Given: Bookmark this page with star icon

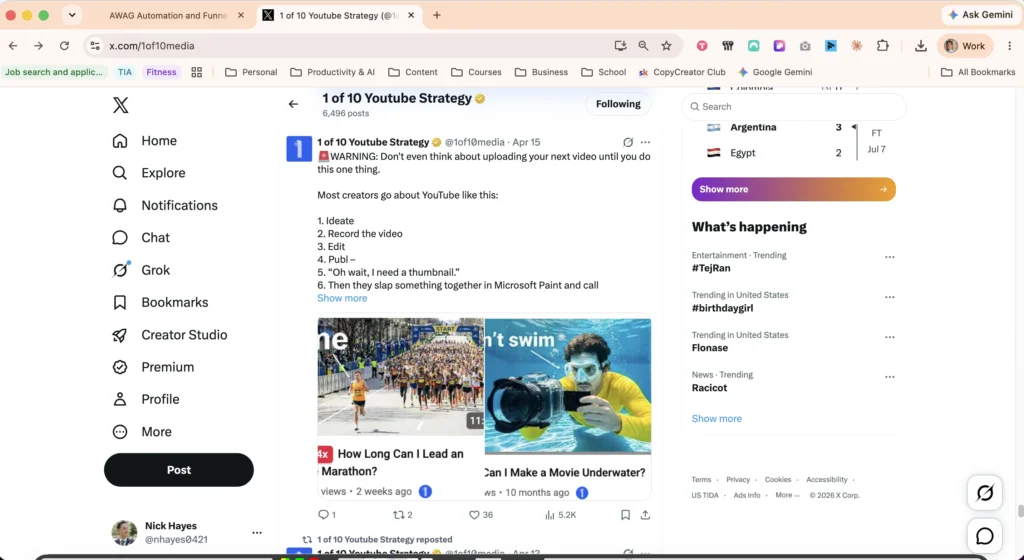Looking at the screenshot, I should click(x=666, y=46).
